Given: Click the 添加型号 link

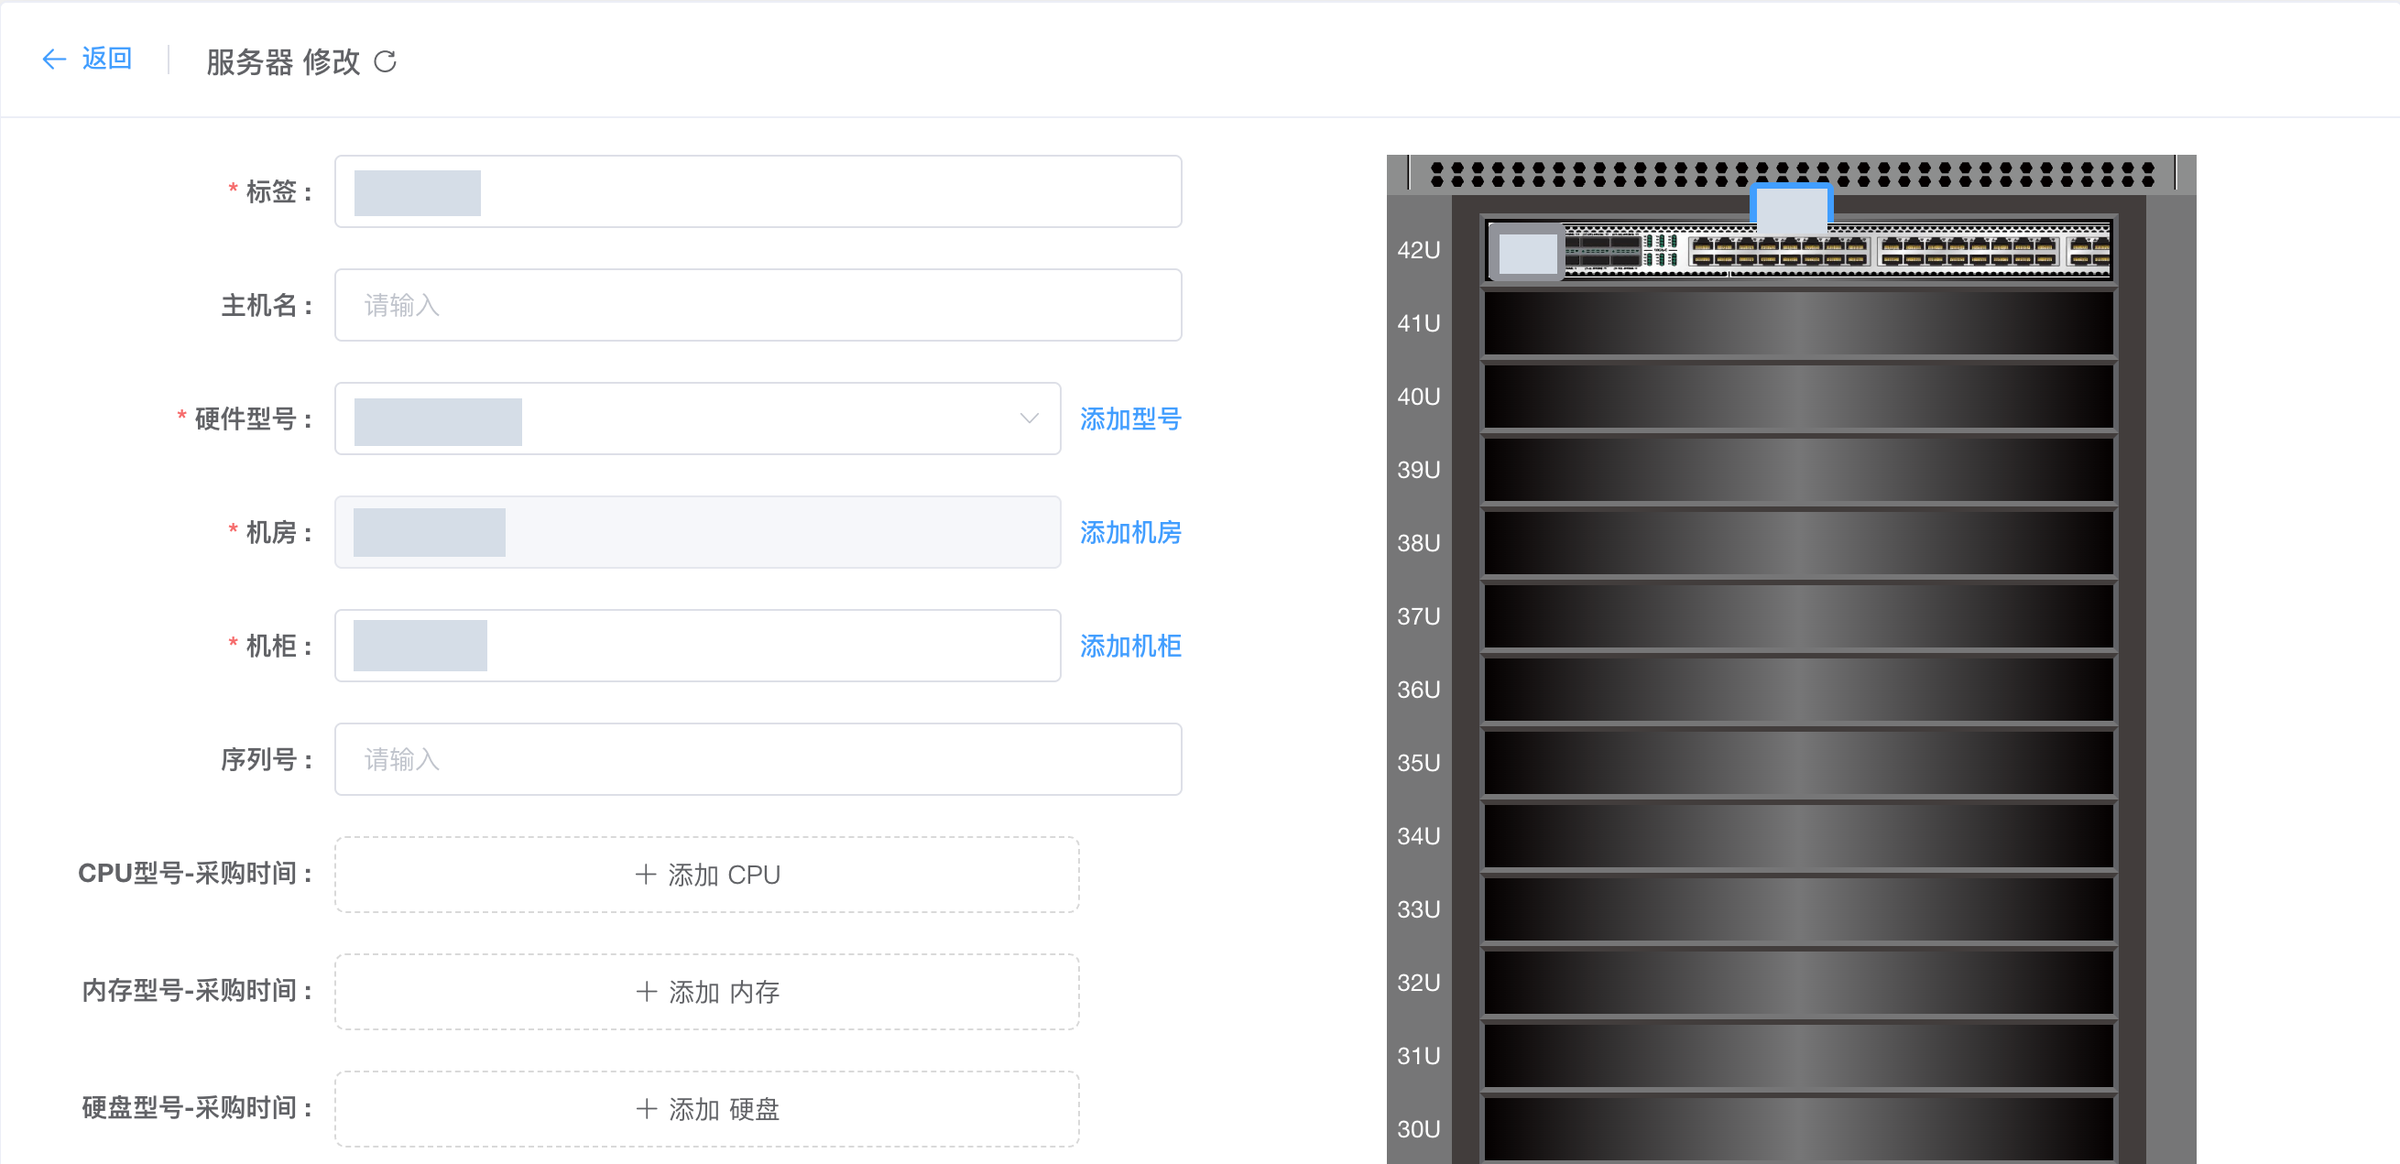Looking at the screenshot, I should (x=1130, y=419).
